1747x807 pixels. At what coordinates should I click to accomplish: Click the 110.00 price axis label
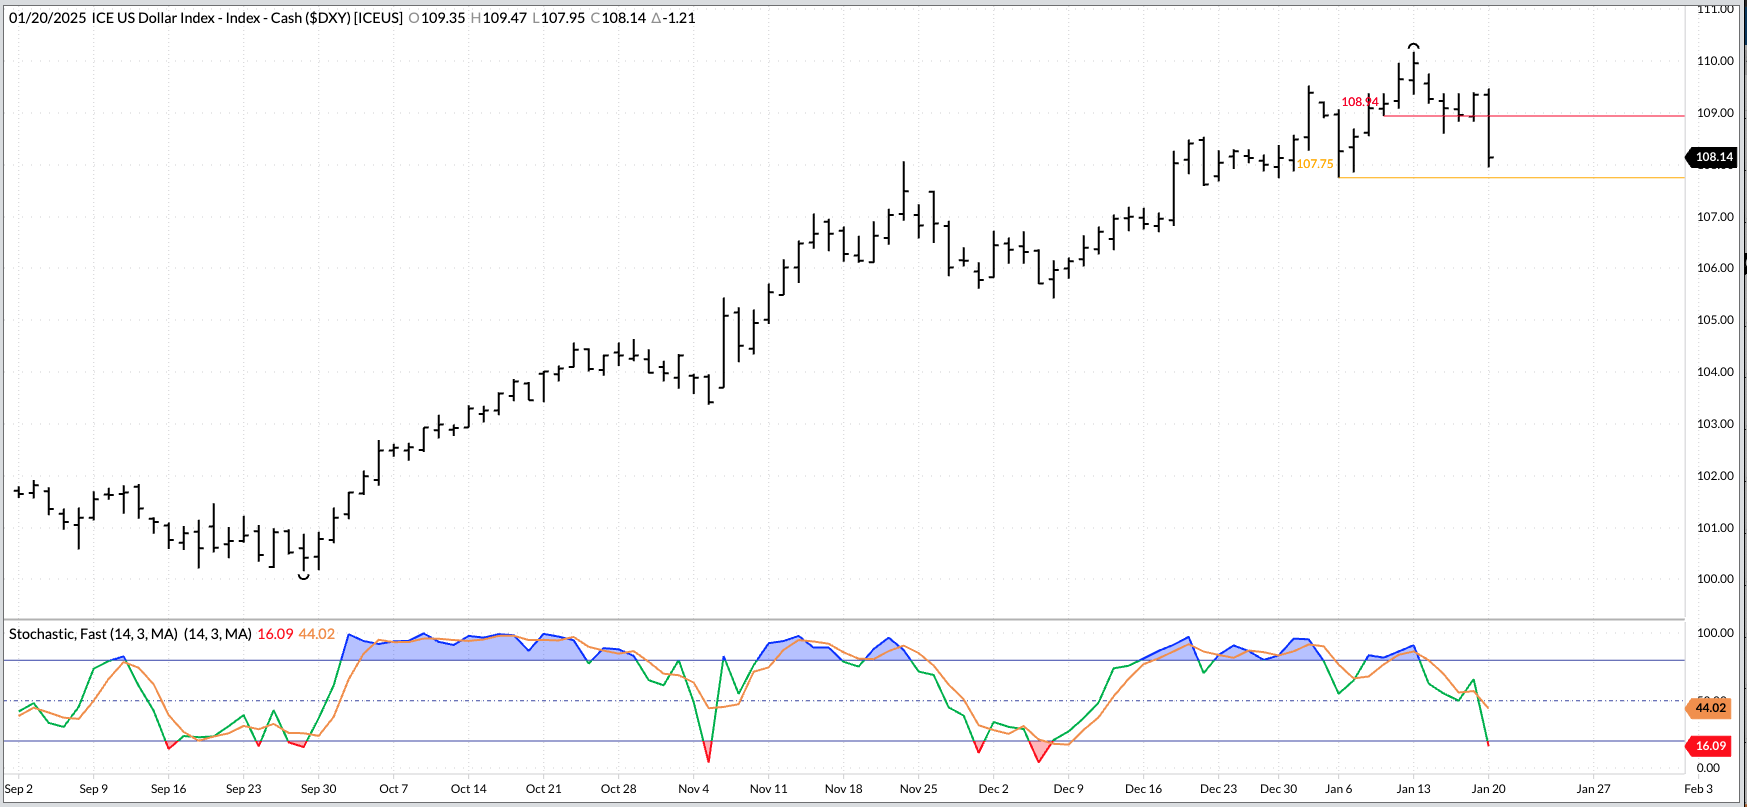pos(1715,61)
